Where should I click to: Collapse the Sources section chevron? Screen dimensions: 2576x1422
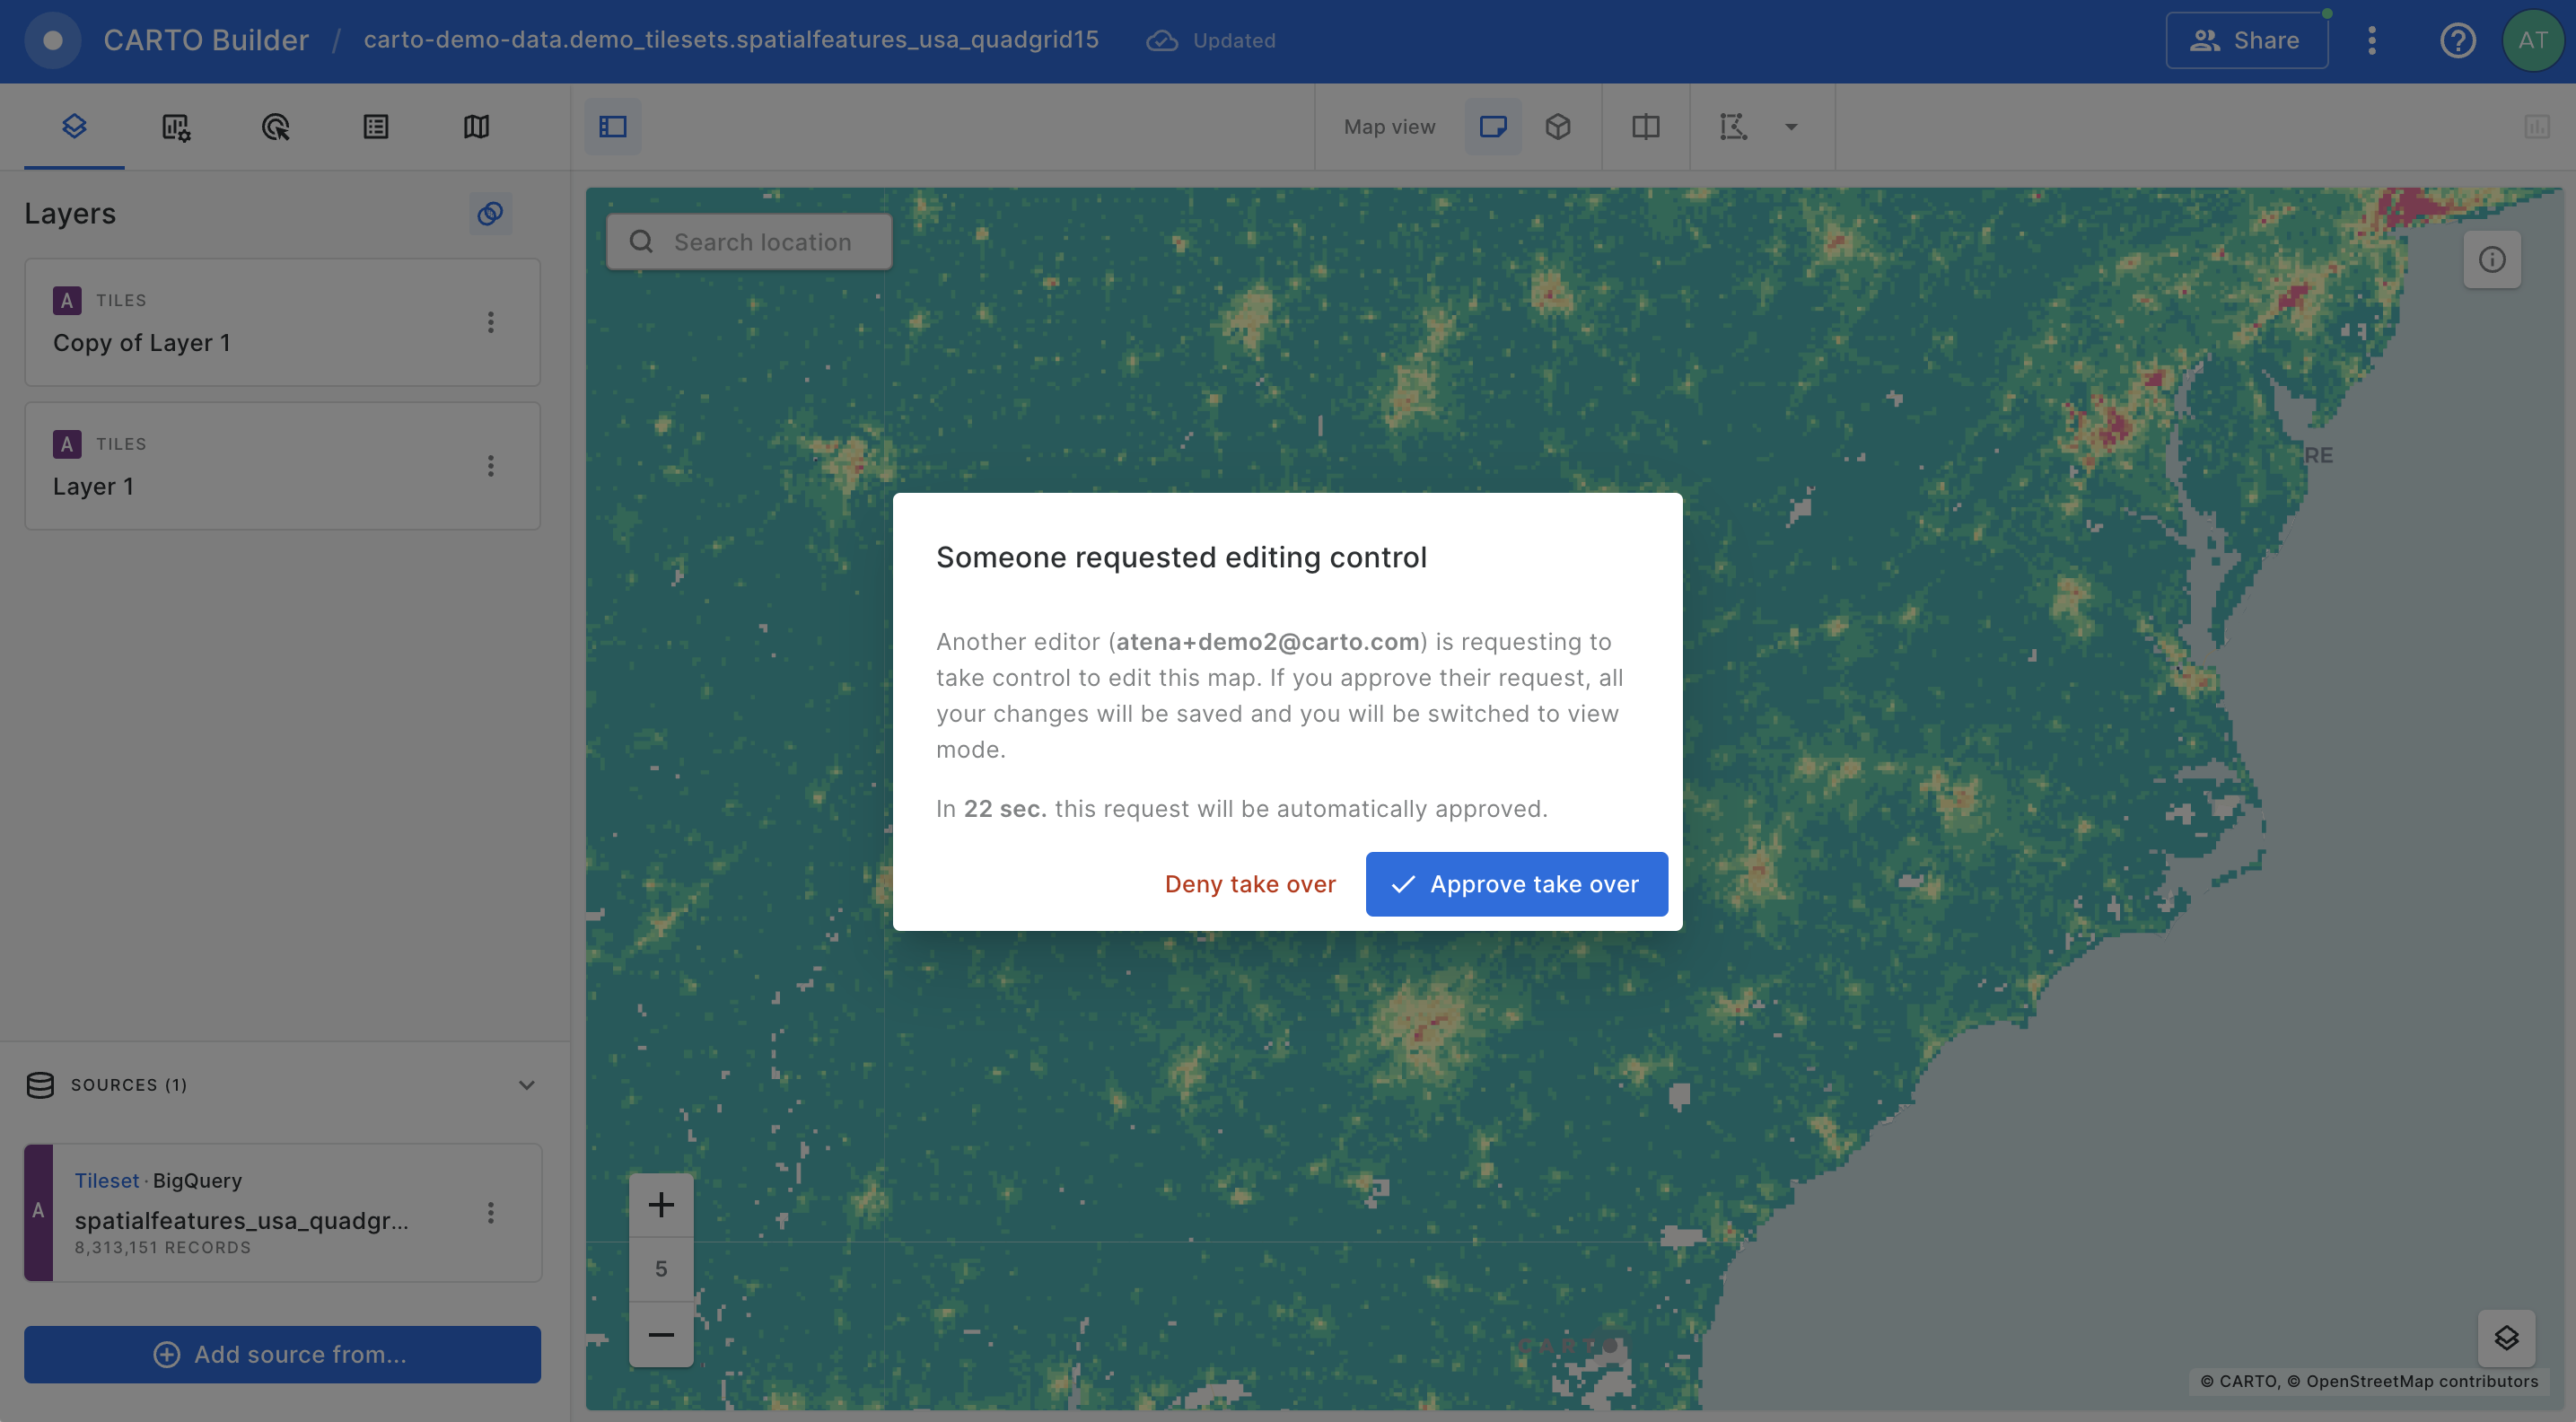526,1085
